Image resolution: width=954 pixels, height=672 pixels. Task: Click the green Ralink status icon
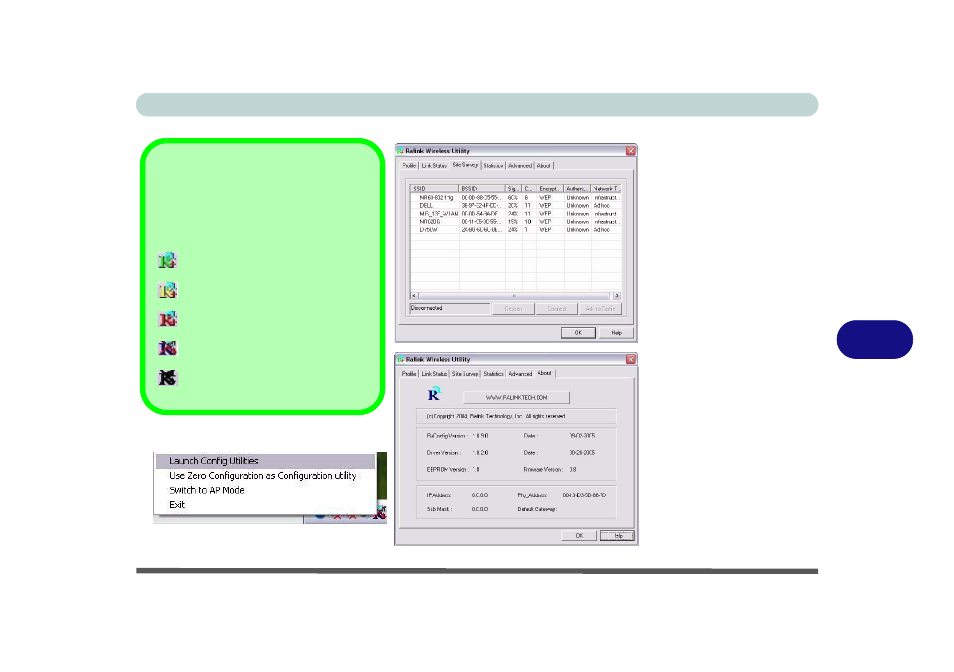[x=167, y=261]
